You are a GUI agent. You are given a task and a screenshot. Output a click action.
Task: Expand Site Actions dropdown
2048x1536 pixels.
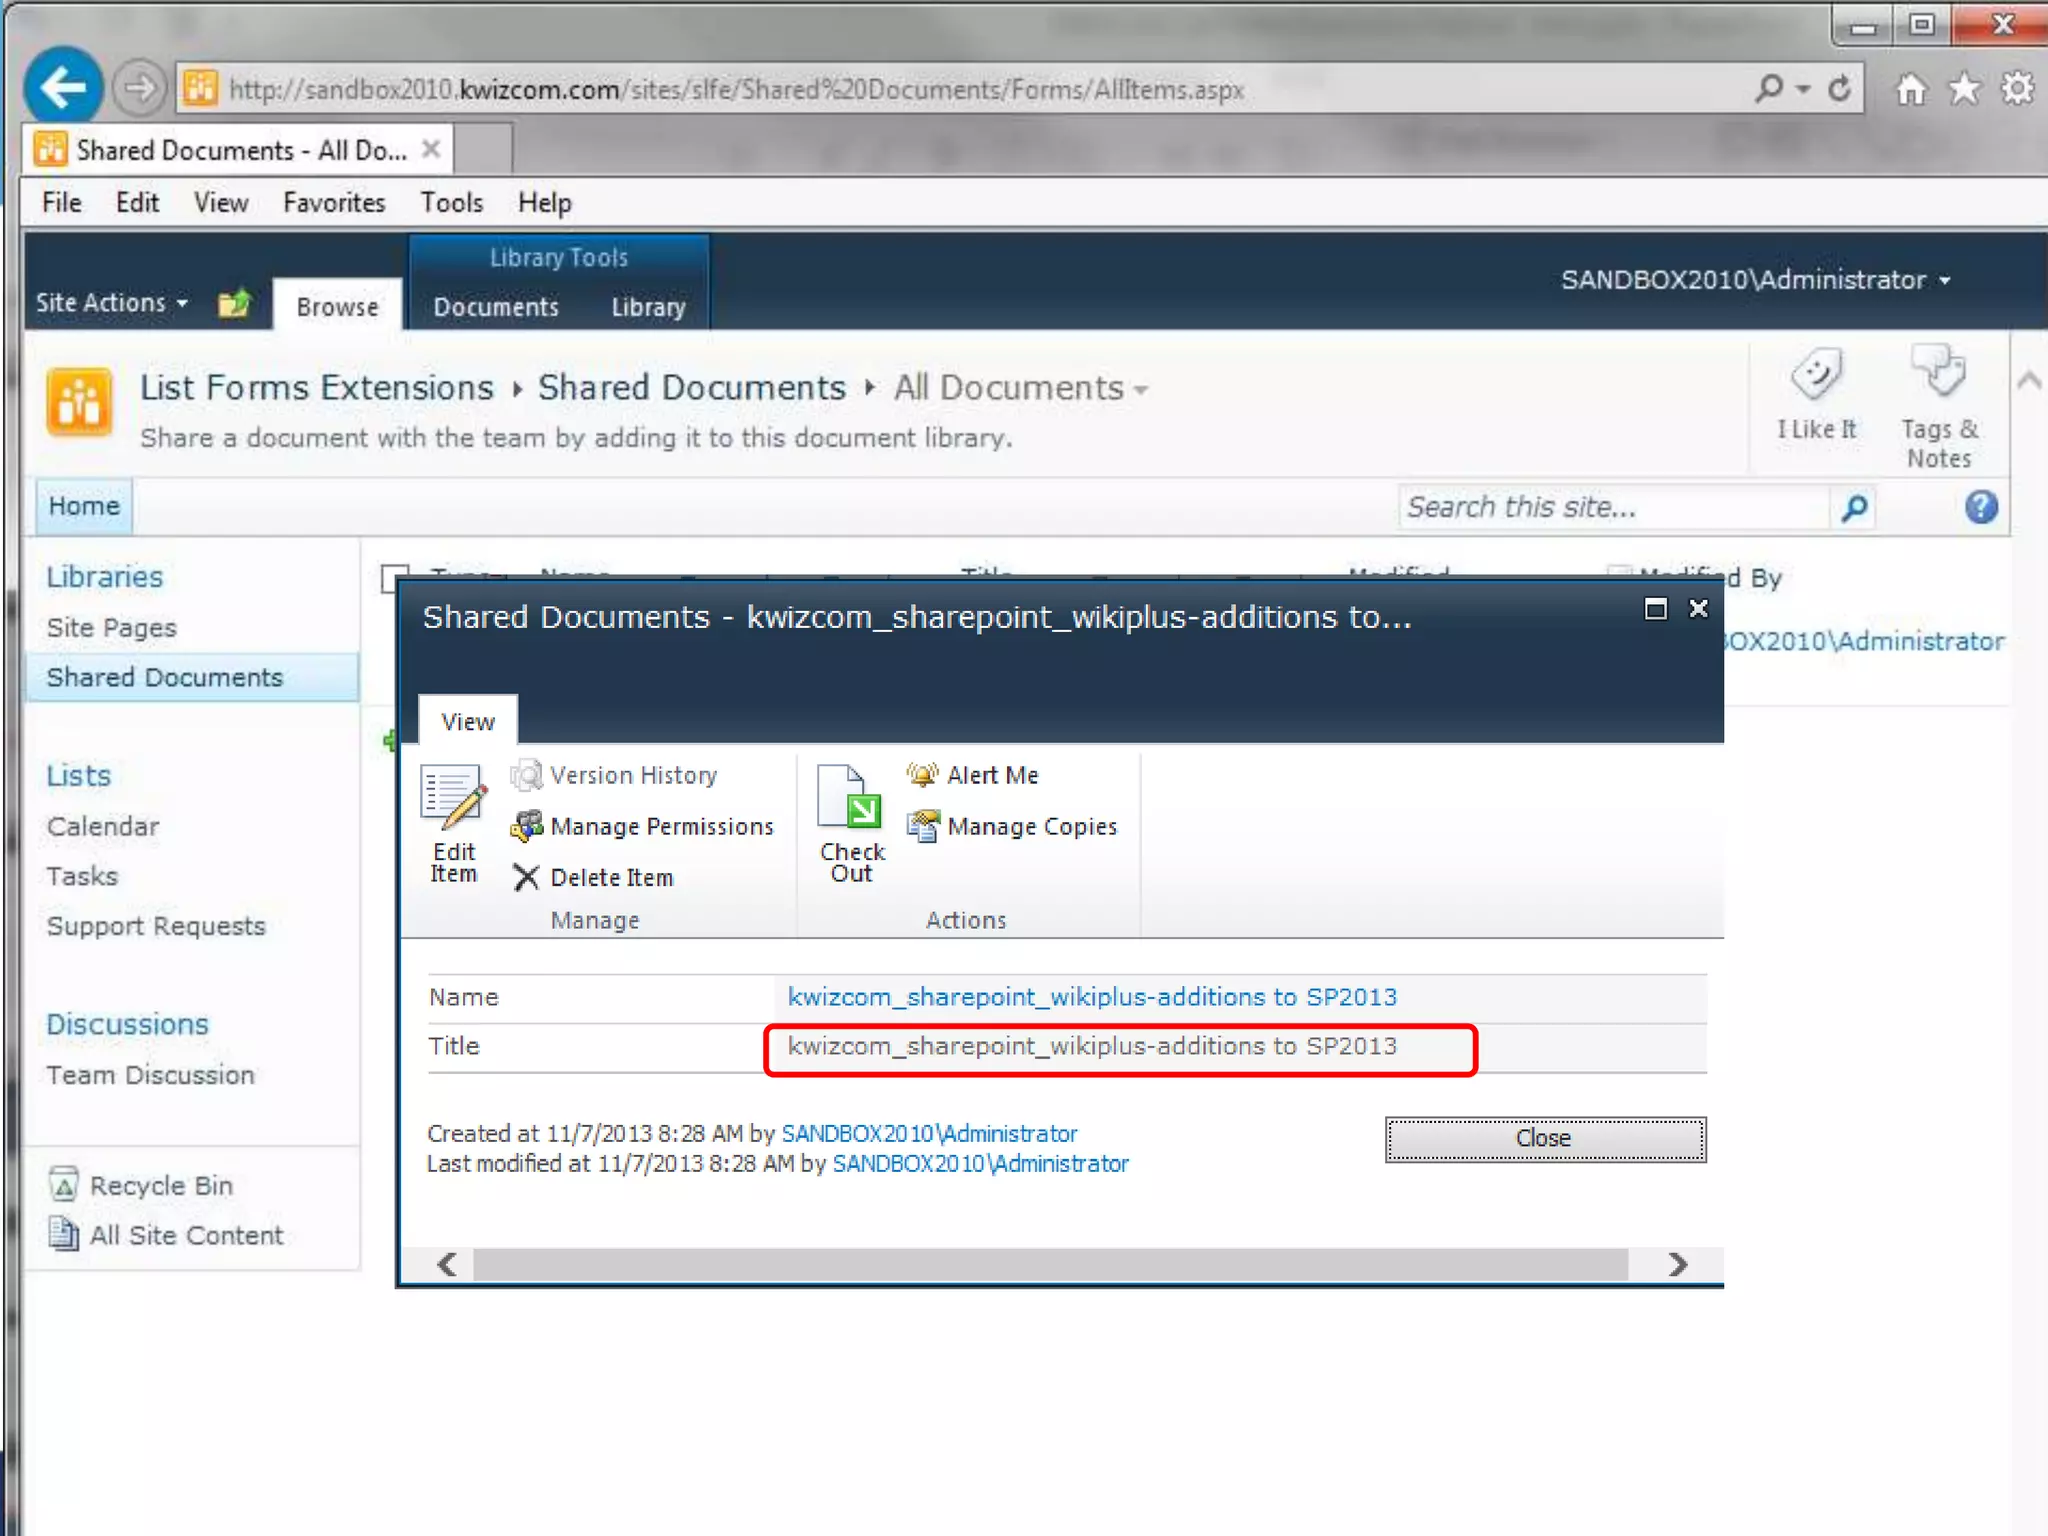[111, 302]
